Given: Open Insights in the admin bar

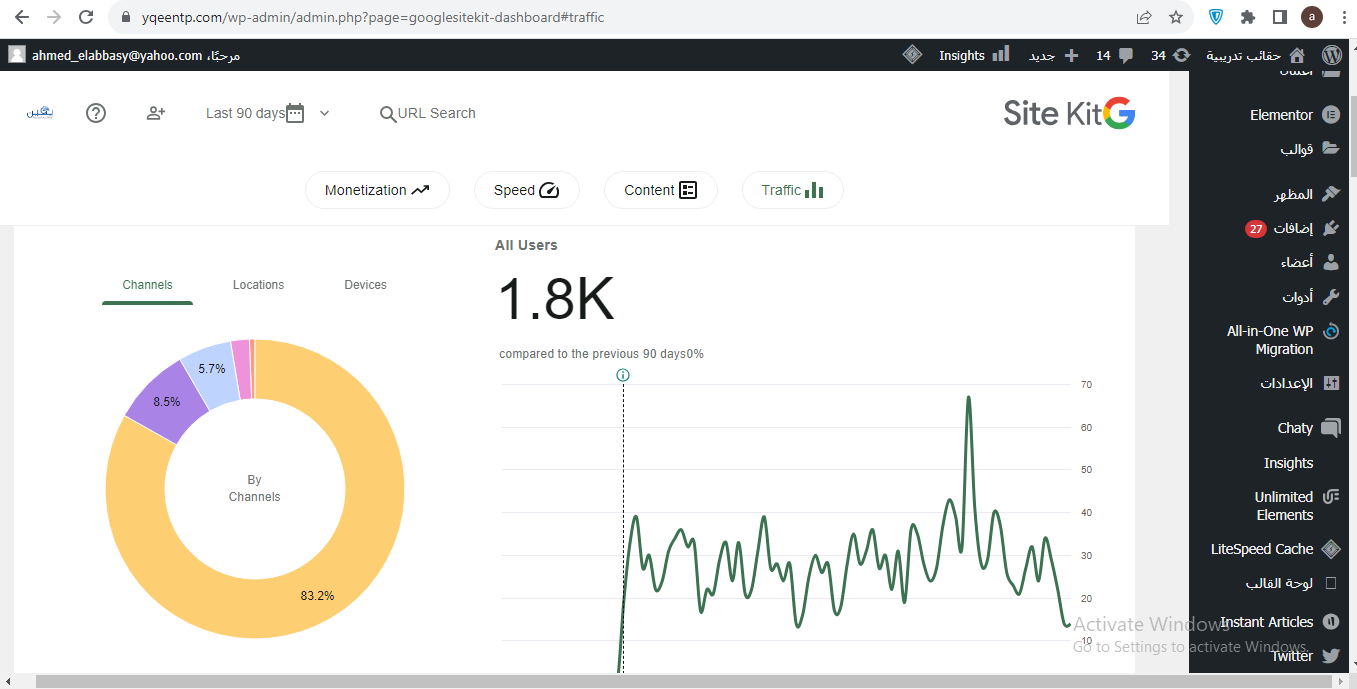Looking at the screenshot, I should pos(974,55).
